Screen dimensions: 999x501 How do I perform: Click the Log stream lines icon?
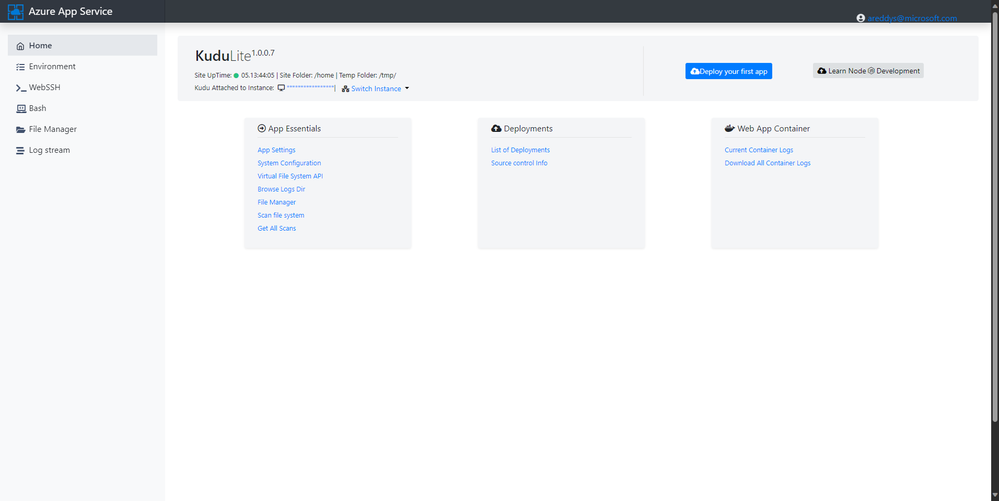coord(20,150)
